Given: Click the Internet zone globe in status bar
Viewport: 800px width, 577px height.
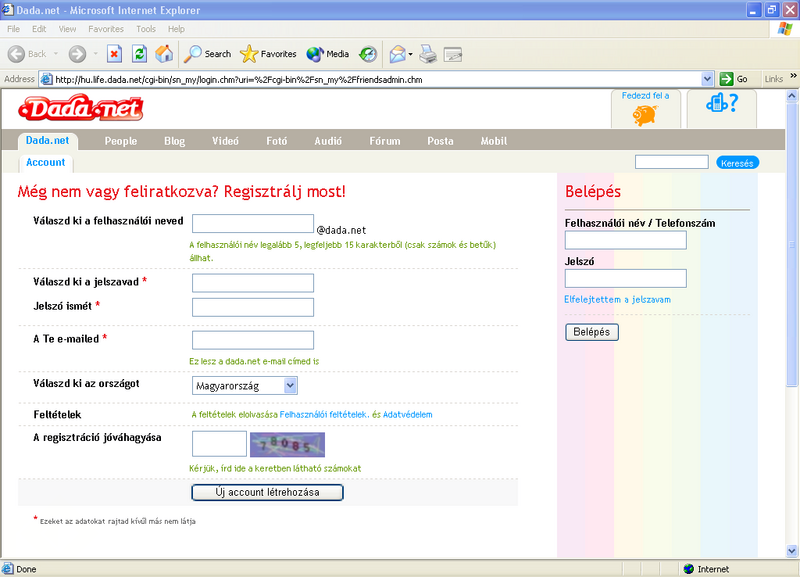Looking at the screenshot, I should (x=689, y=569).
